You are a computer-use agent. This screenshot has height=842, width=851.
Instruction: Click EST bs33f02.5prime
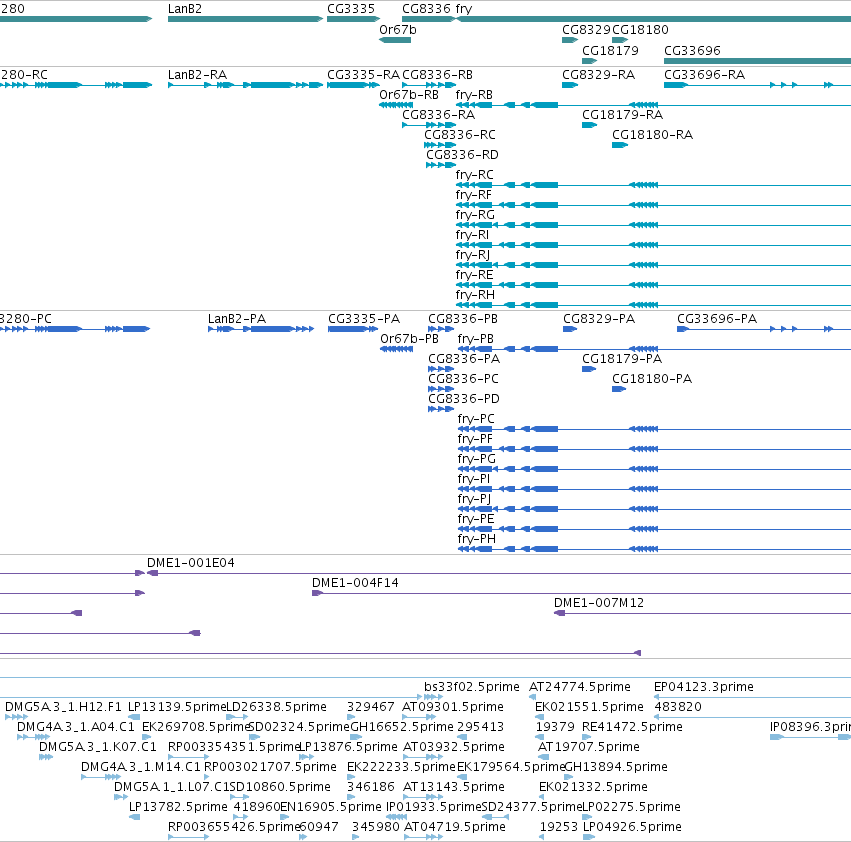pos(433,697)
